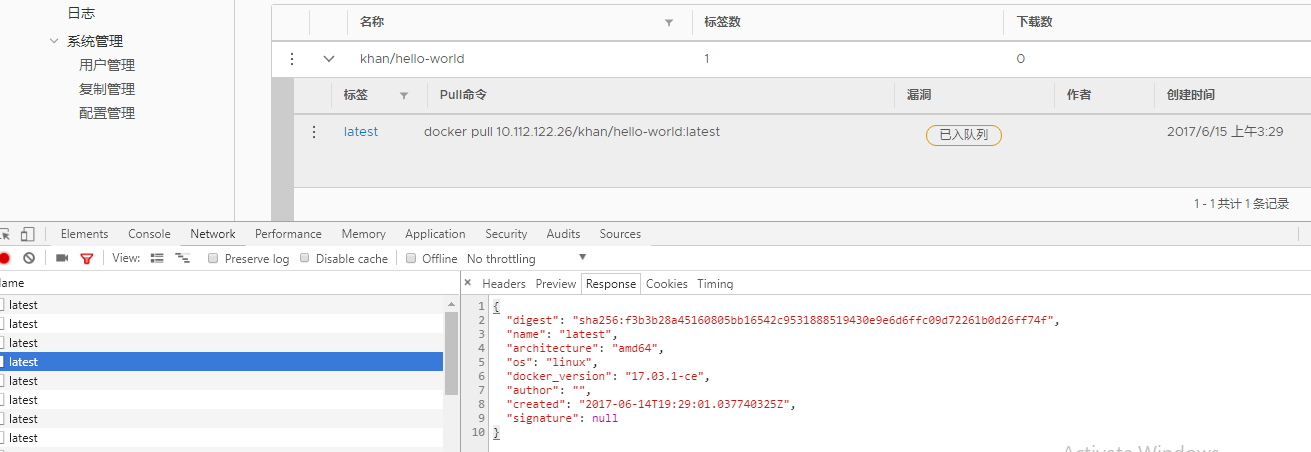1311x452 pixels.
Task: Click the 作者 column header
Action: click(x=1079, y=95)
